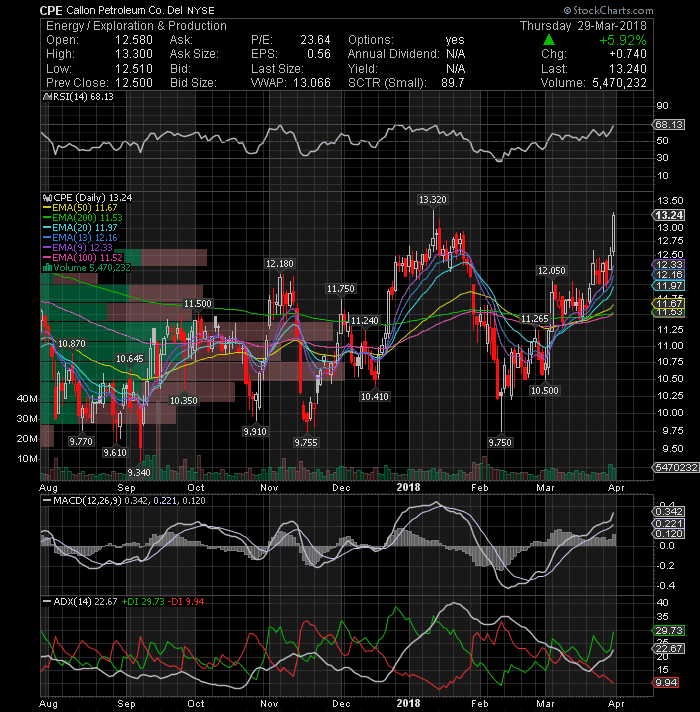Click the candlestick icon before CPE (Daily)
The image size is (700, 712).
pos(47,198)
